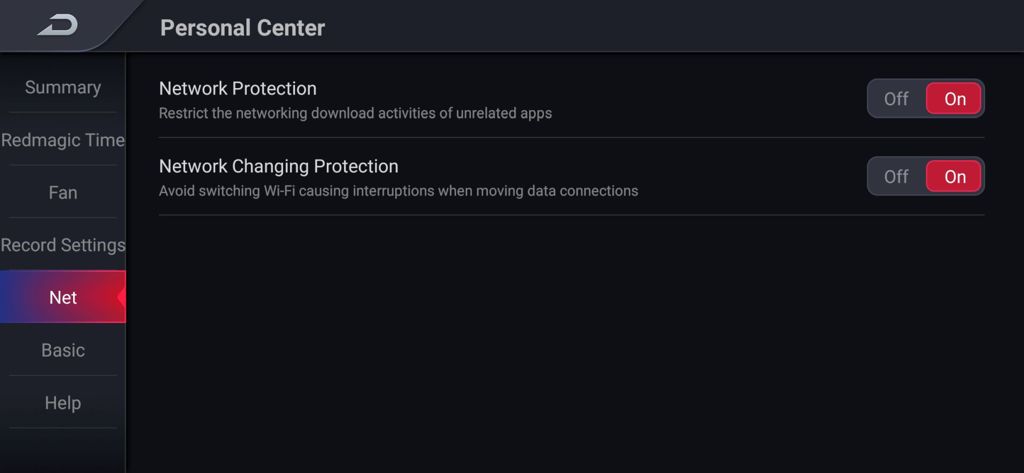This screenshot has width=1024, height=473.
Task: Select On for Network Protection
Action: [954, 99]
